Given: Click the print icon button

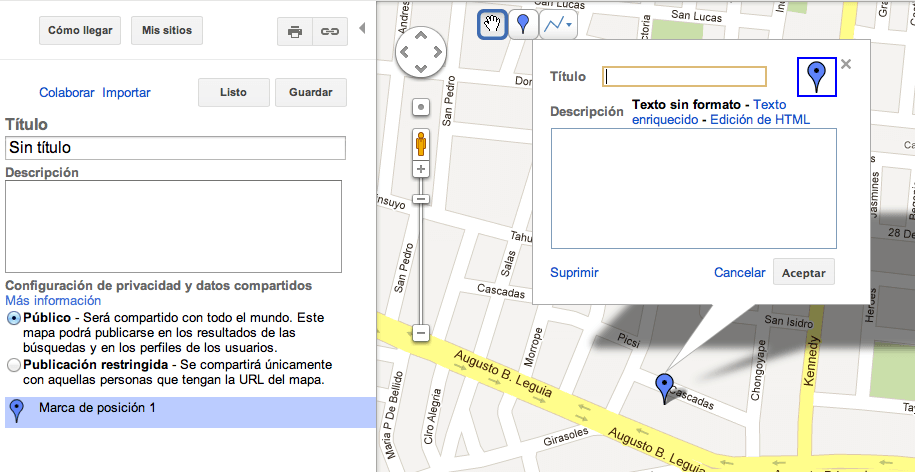Looking at the screenshot, I should point(295,32).
